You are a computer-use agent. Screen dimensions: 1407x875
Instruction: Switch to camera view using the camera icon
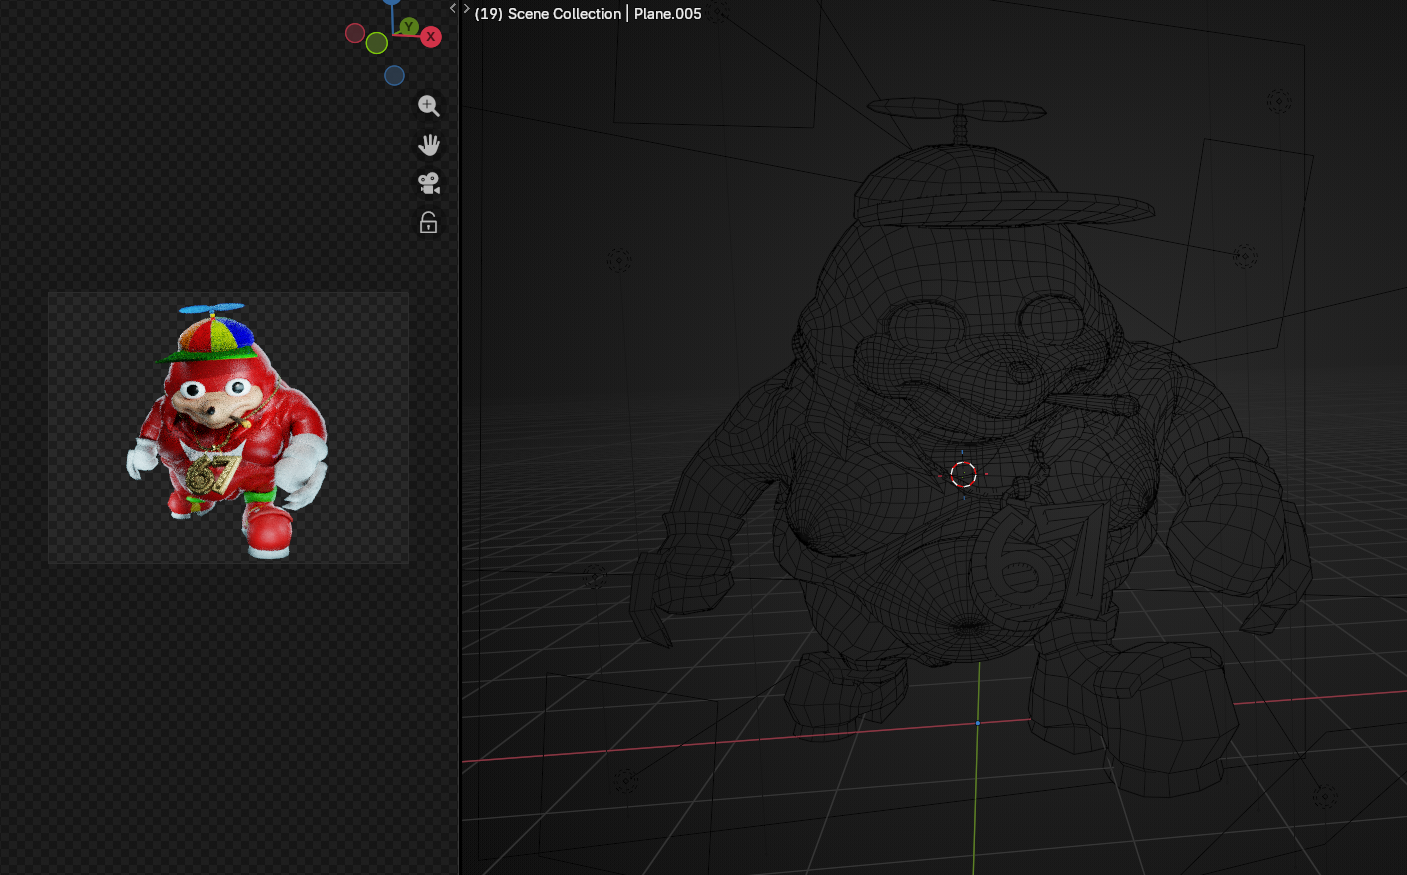[428, 182]
